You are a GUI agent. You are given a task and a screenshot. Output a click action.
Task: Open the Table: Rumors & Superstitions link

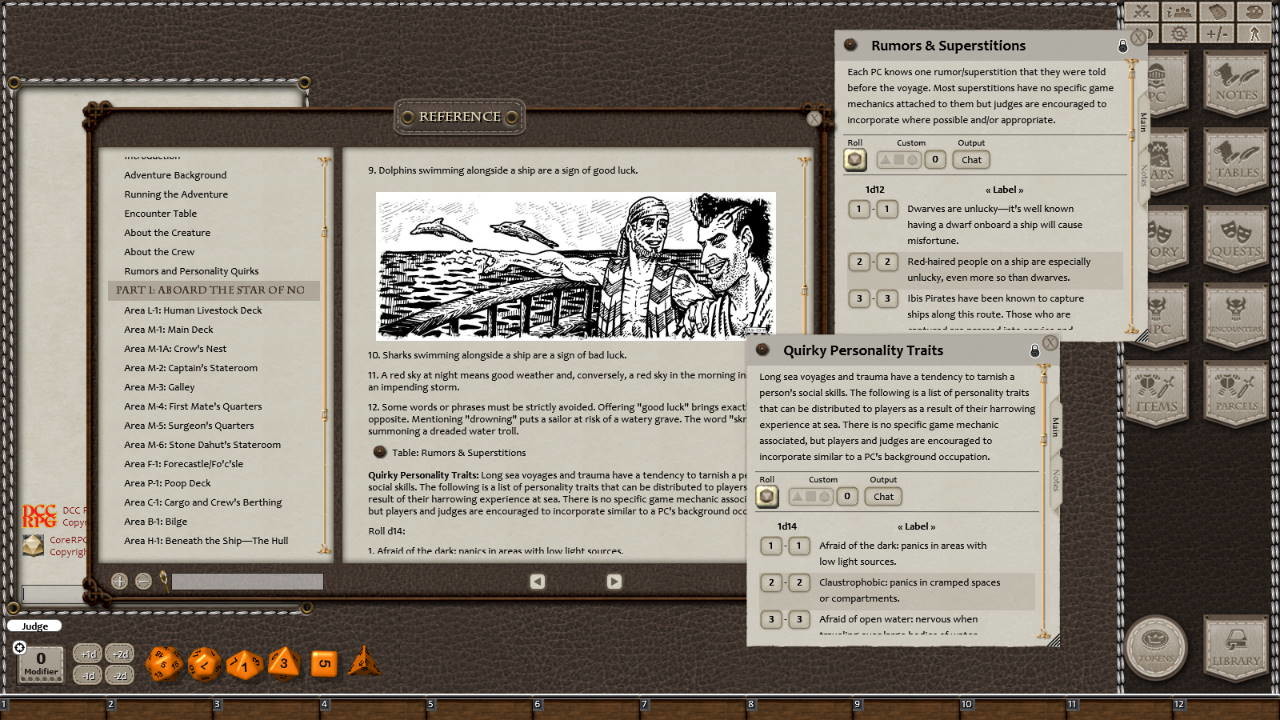[458, 452]
